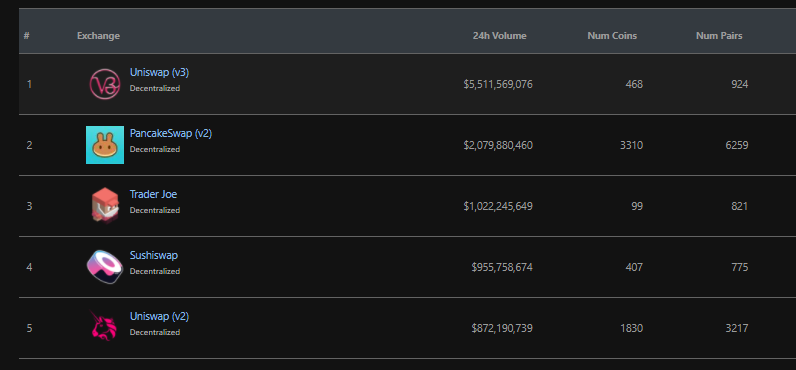Click rank number 1 in Uniswap (v3) row

pyautogui.click(x=29, y=84)
